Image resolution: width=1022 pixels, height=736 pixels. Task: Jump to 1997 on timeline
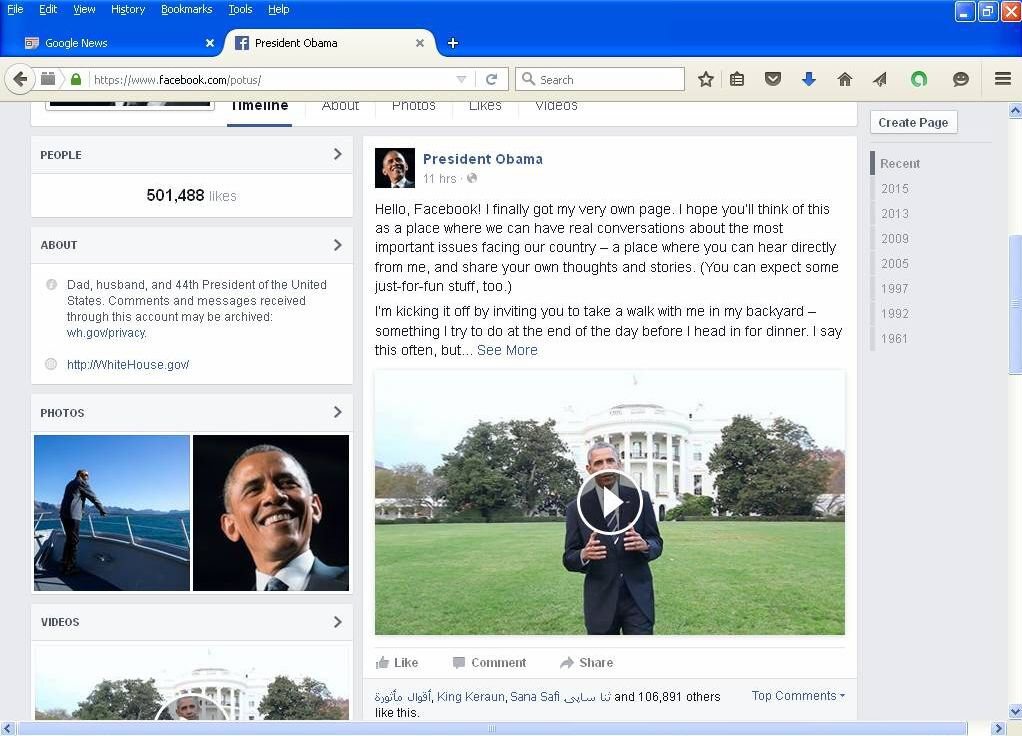point(894,288)
